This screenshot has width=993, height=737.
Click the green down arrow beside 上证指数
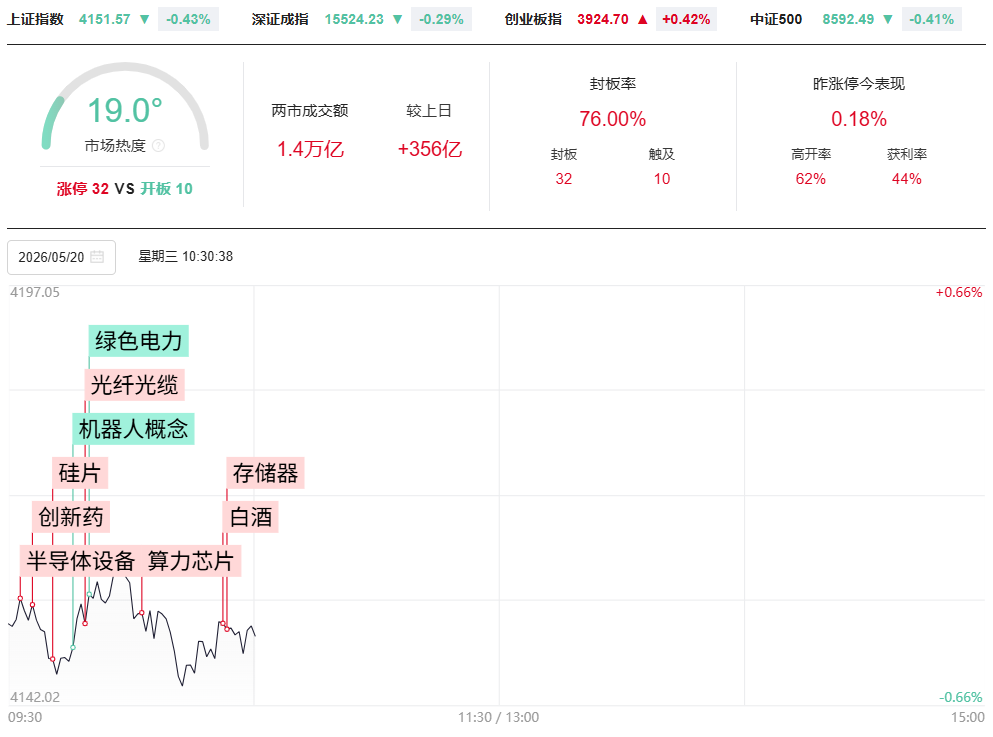[x=144, y=20]
